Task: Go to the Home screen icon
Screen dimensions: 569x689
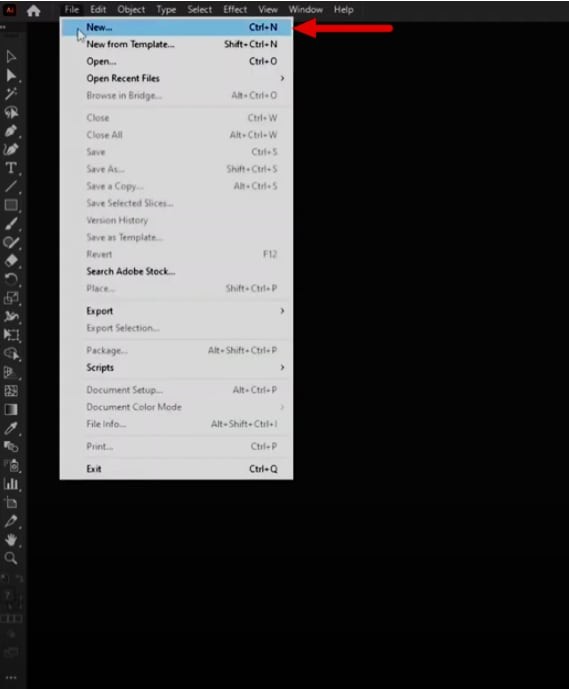Action: (33, 10)
